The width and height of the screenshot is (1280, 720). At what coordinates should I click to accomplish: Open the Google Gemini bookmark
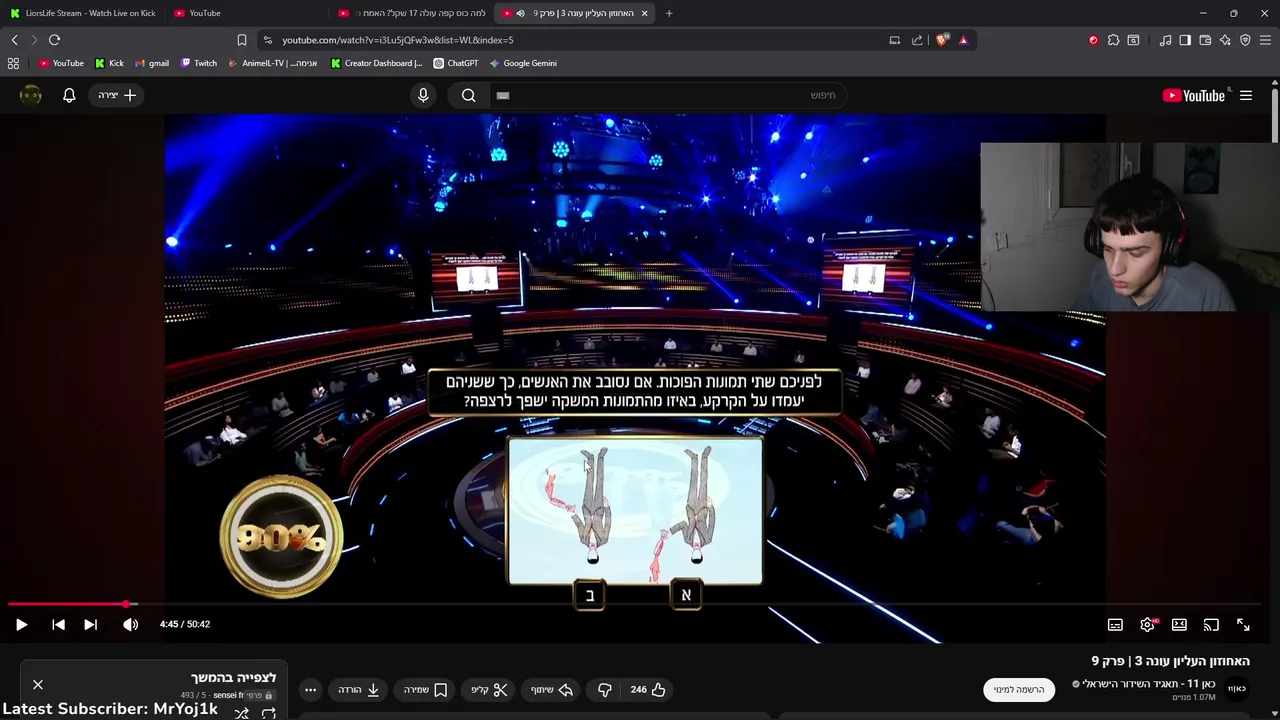coord(523,63)
